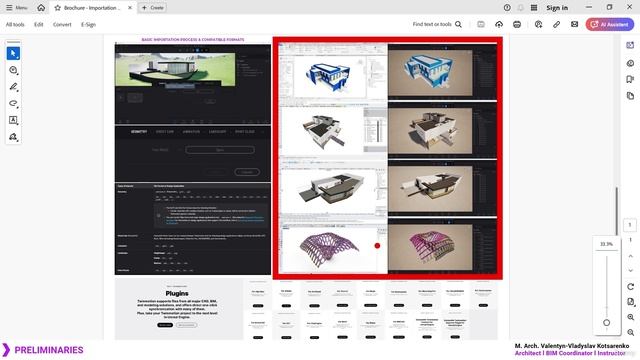Click the 33.3% zoom percentage field
640x360 pixels.
point(607,244)
